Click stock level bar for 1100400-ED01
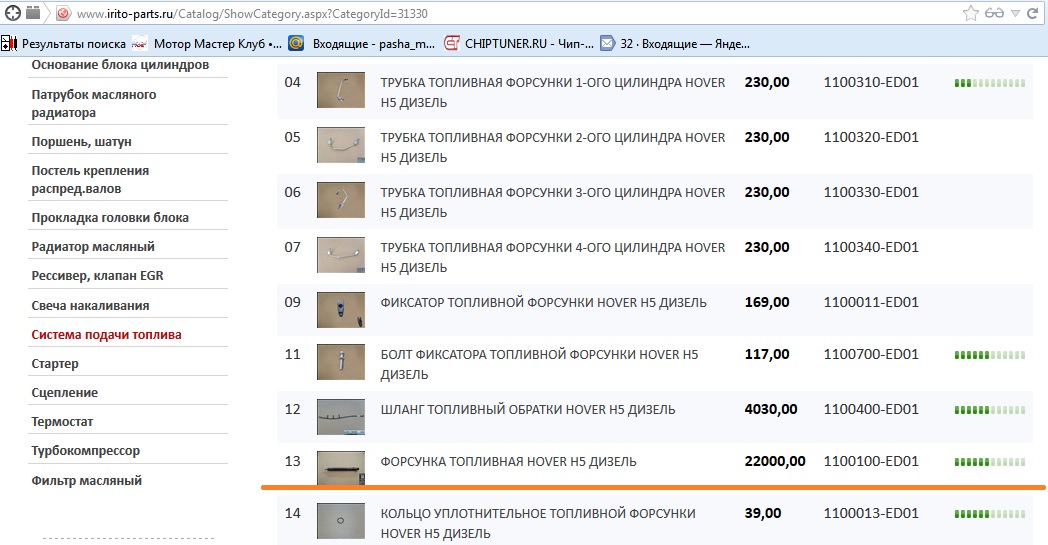This screenshot has height=545, width=1048. pyautogui.click(x=990, y=410)
